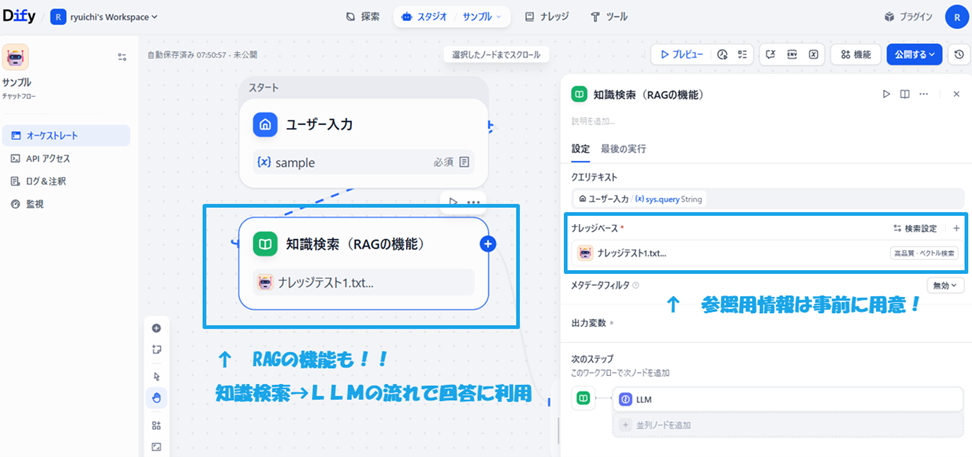Close the 知識検索 settings panel
The width and height of the screenshot is (972, 457).
956,94
